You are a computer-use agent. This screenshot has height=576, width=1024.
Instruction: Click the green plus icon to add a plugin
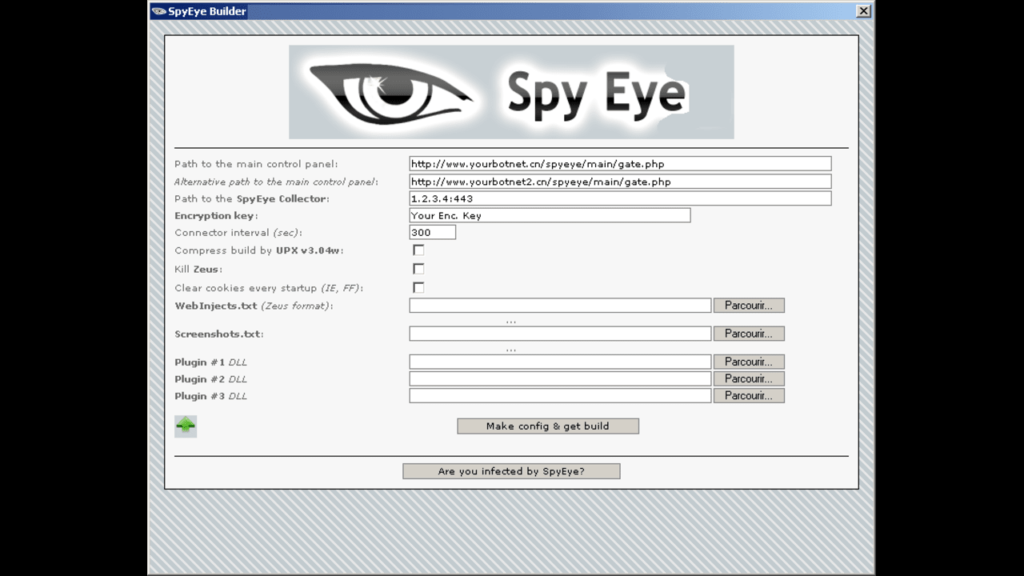(185, 426)
